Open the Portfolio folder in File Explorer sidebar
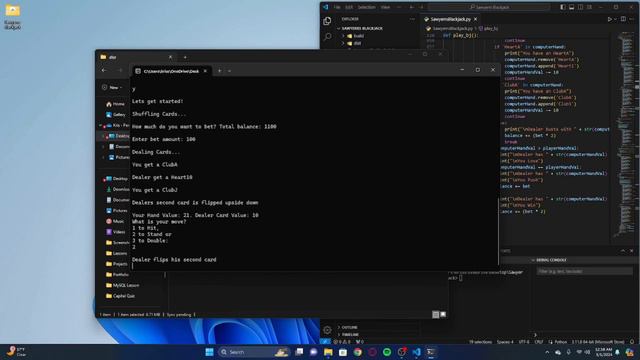The height and width of the screenshot is (360, 640). coord(118,275)
